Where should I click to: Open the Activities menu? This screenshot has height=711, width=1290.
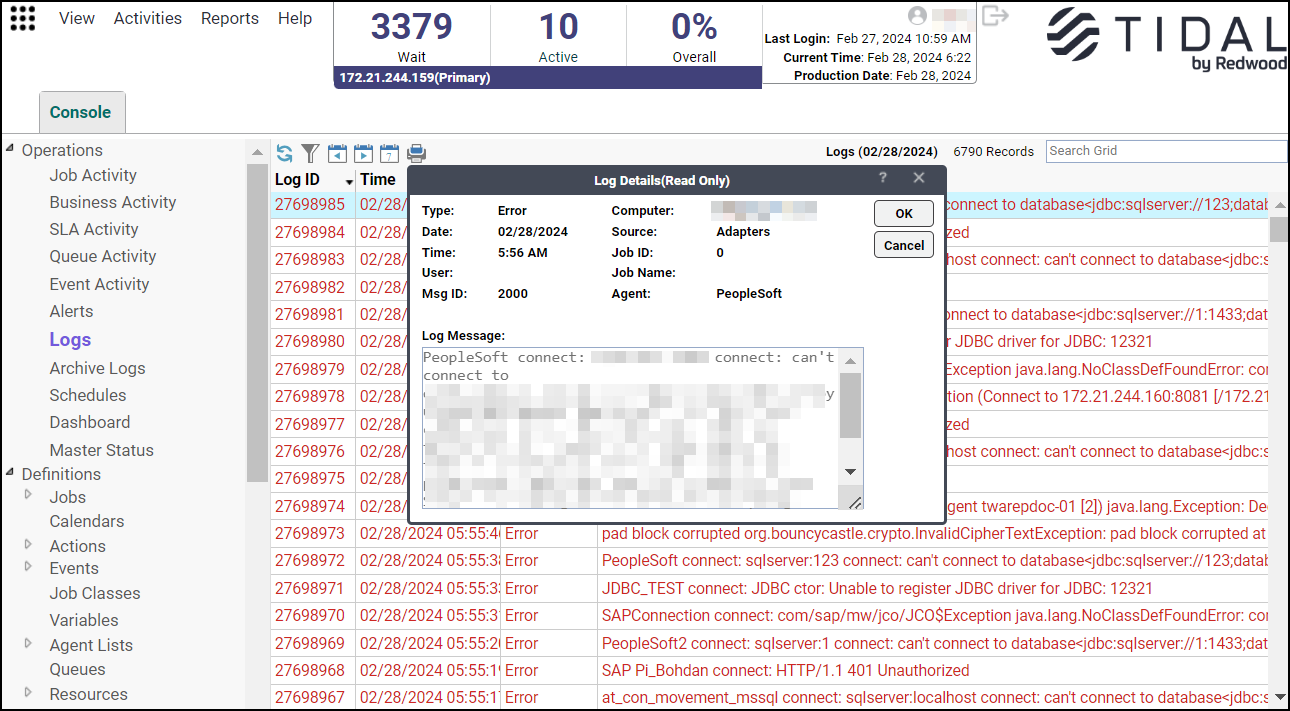[x=147, y=18]
